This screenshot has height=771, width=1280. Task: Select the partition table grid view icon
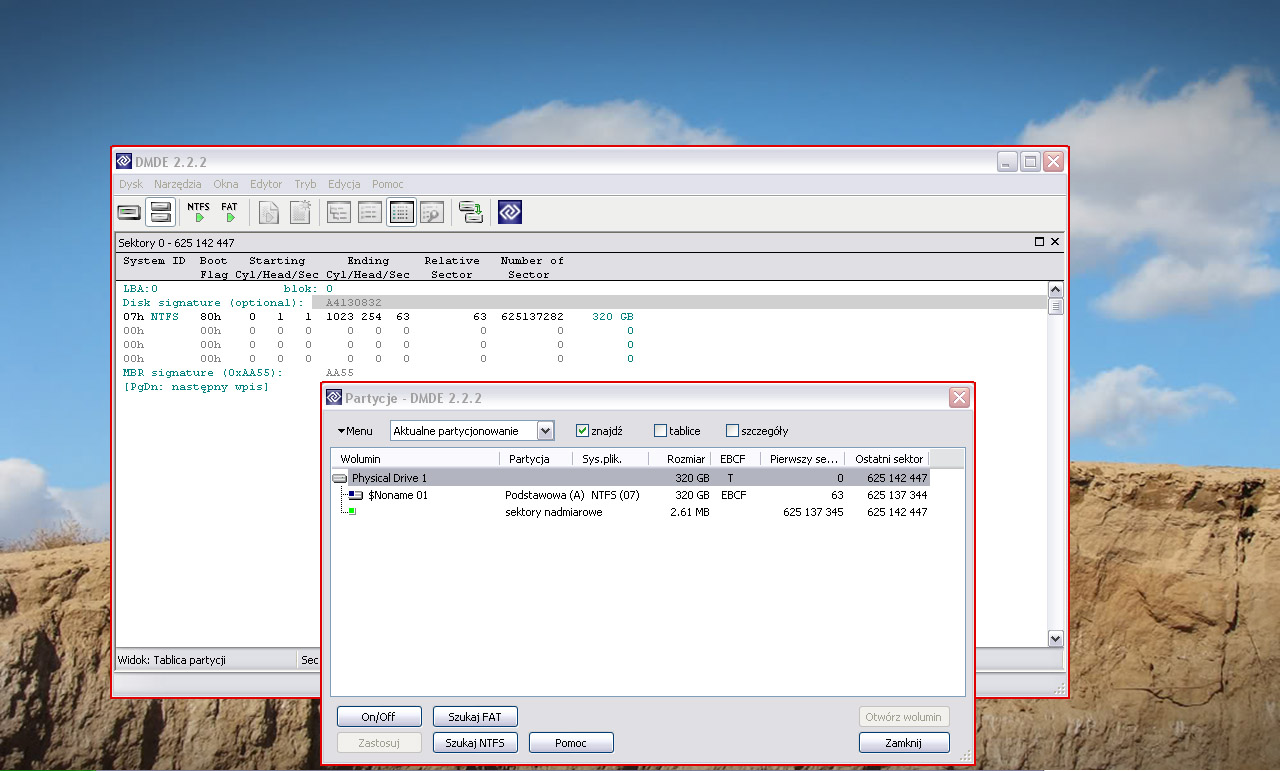pos(401,212)
